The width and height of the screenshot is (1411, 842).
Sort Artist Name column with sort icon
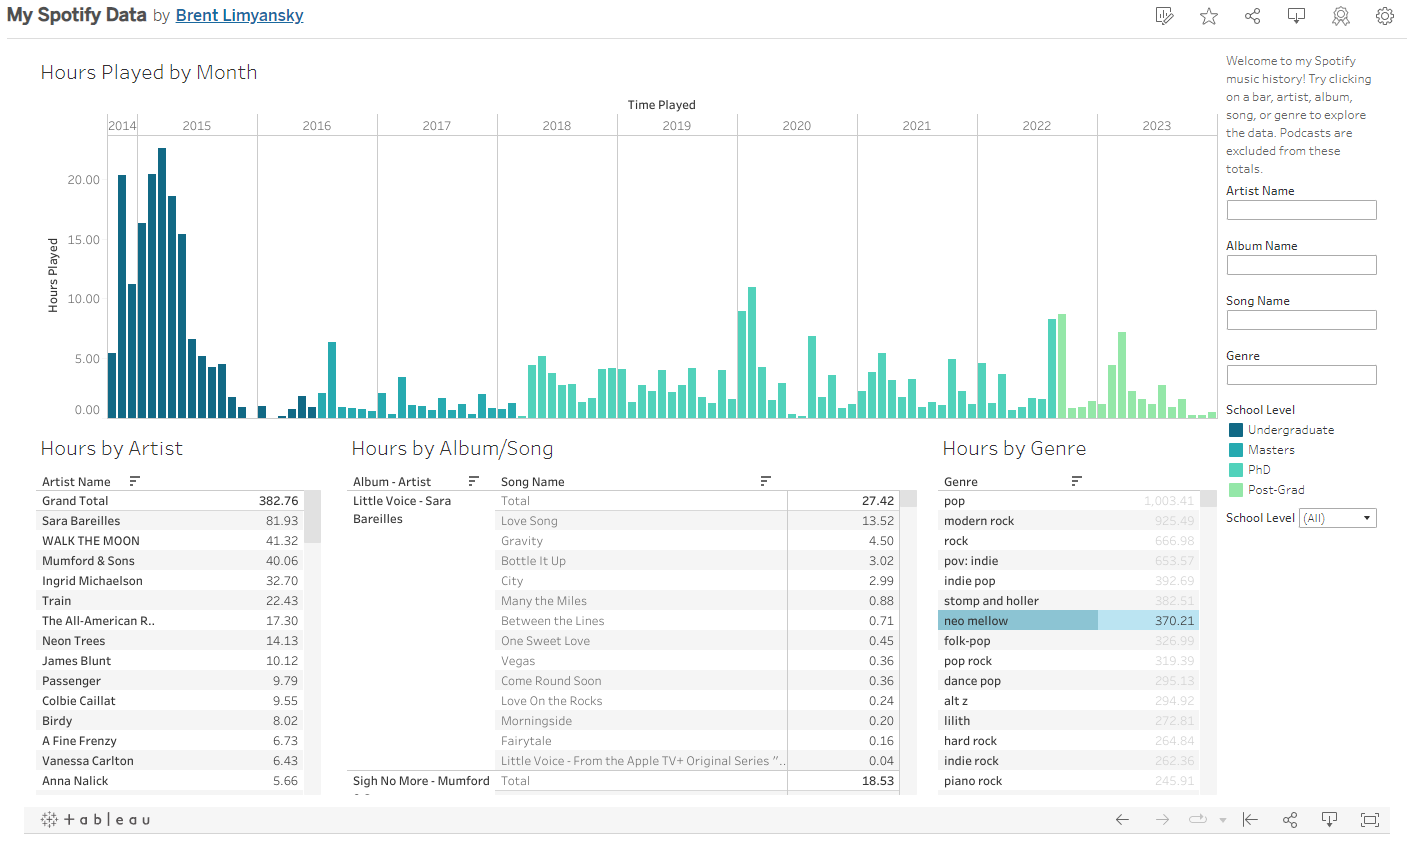pyautogui.click(x=135, y=481)
